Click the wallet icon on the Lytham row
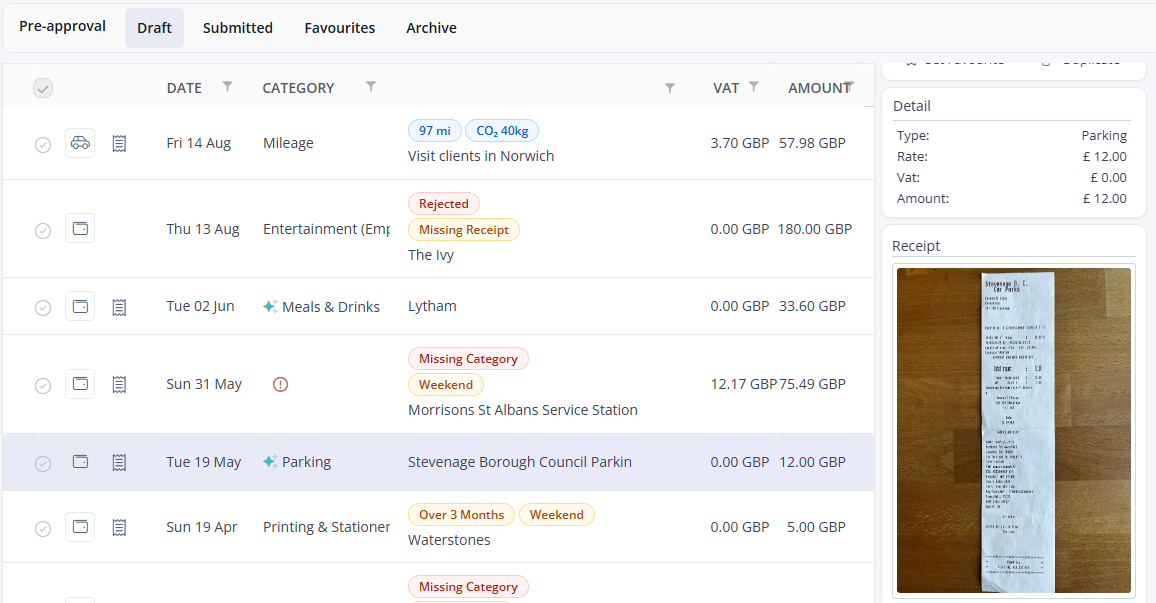 tap(80, 306)
